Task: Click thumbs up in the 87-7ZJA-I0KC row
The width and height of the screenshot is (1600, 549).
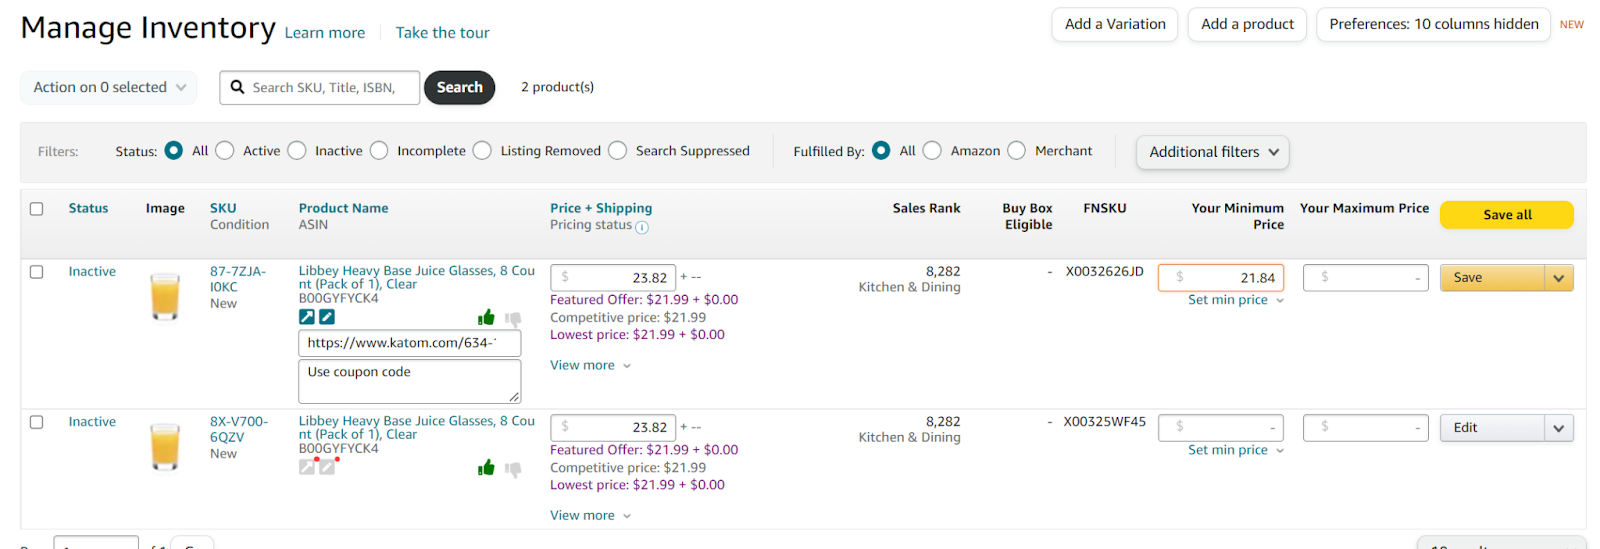Action: (486, 318)
